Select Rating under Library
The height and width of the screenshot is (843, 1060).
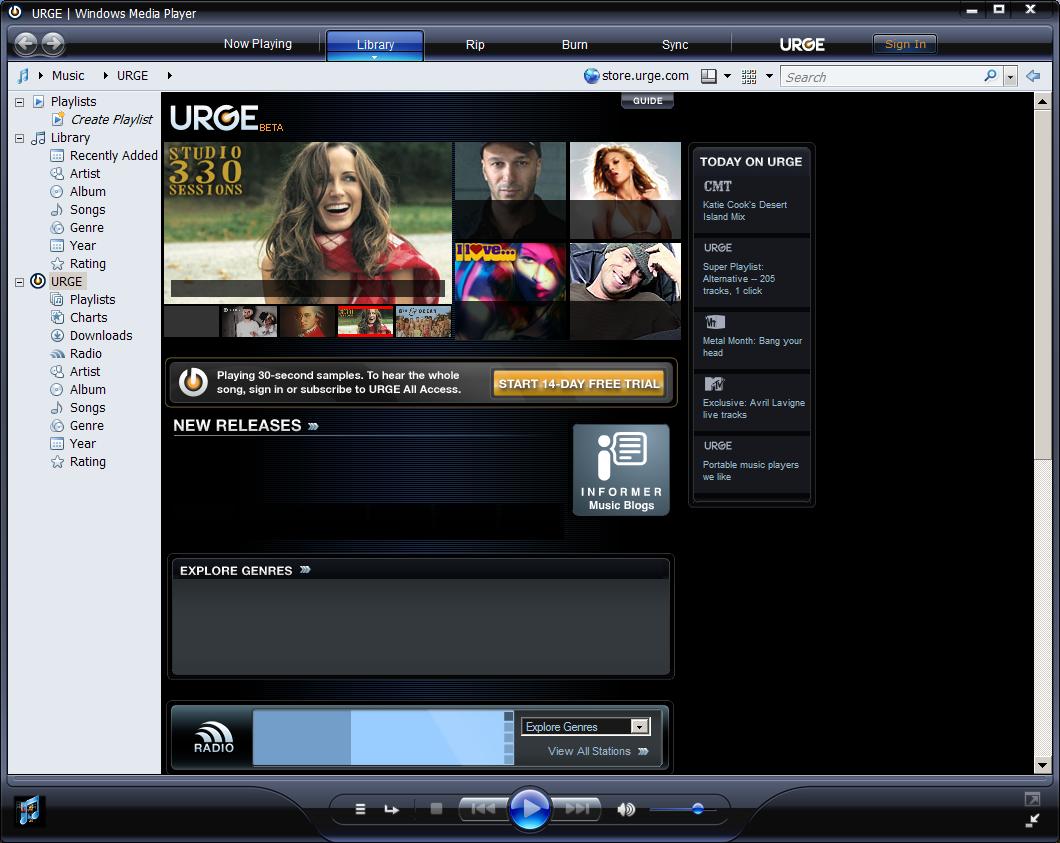coord(88,264)
